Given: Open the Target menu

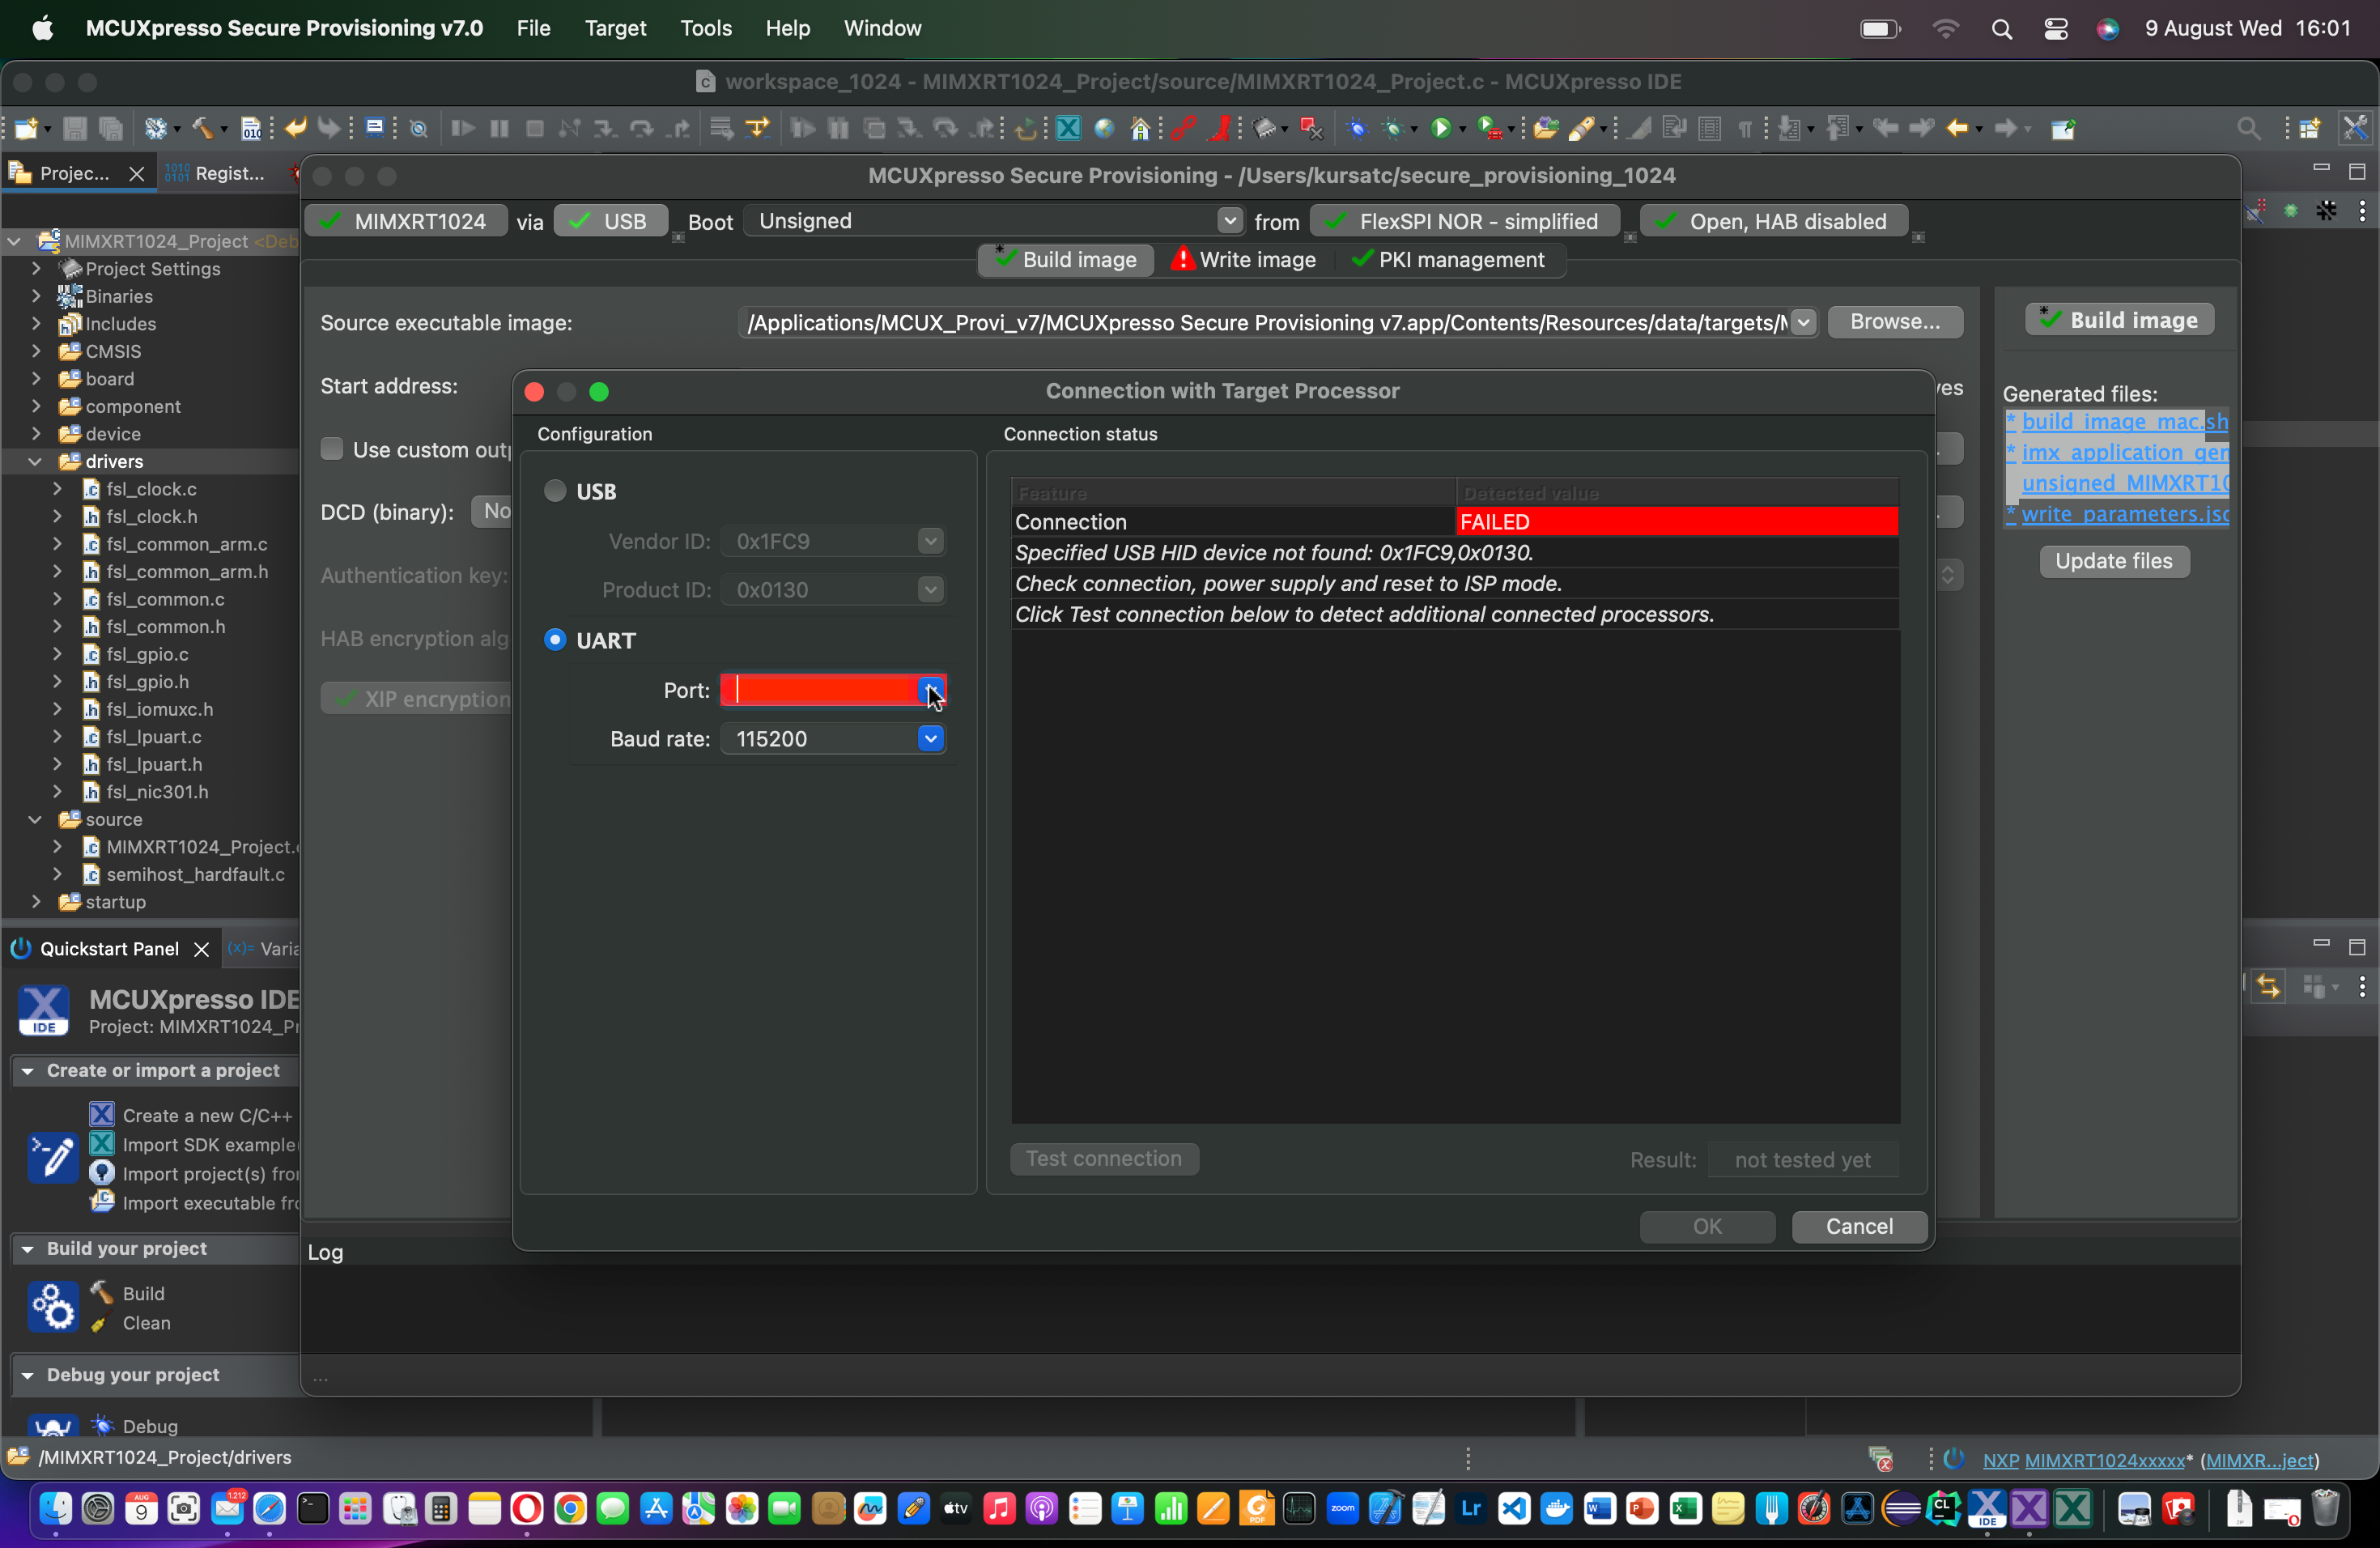Looking at the screenshot, I should (x=615, y=28).
